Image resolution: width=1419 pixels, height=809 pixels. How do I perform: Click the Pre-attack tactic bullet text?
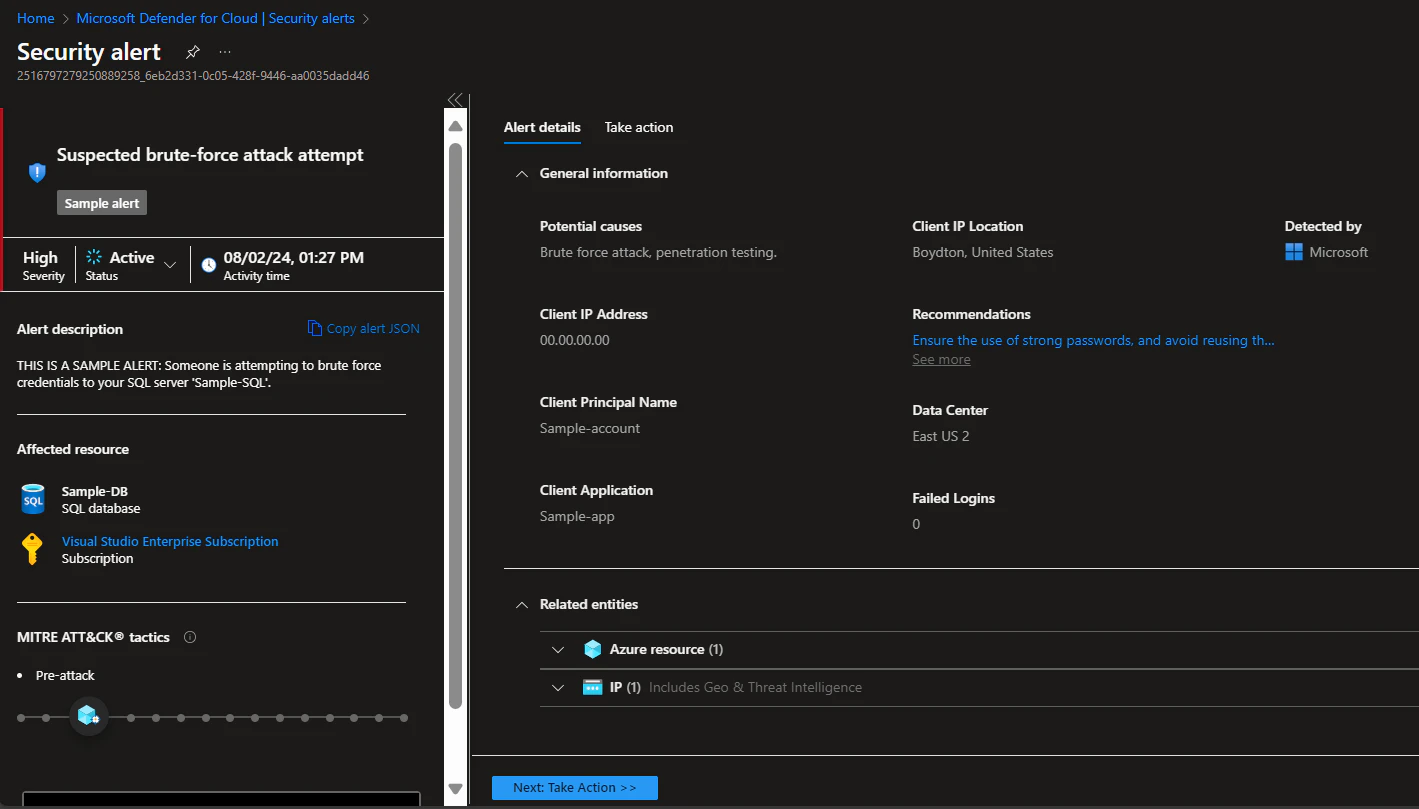(x=65, y=675)
